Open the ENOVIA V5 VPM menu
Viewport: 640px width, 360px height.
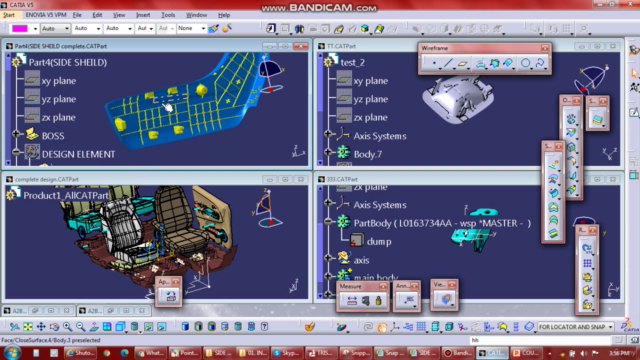46,15
